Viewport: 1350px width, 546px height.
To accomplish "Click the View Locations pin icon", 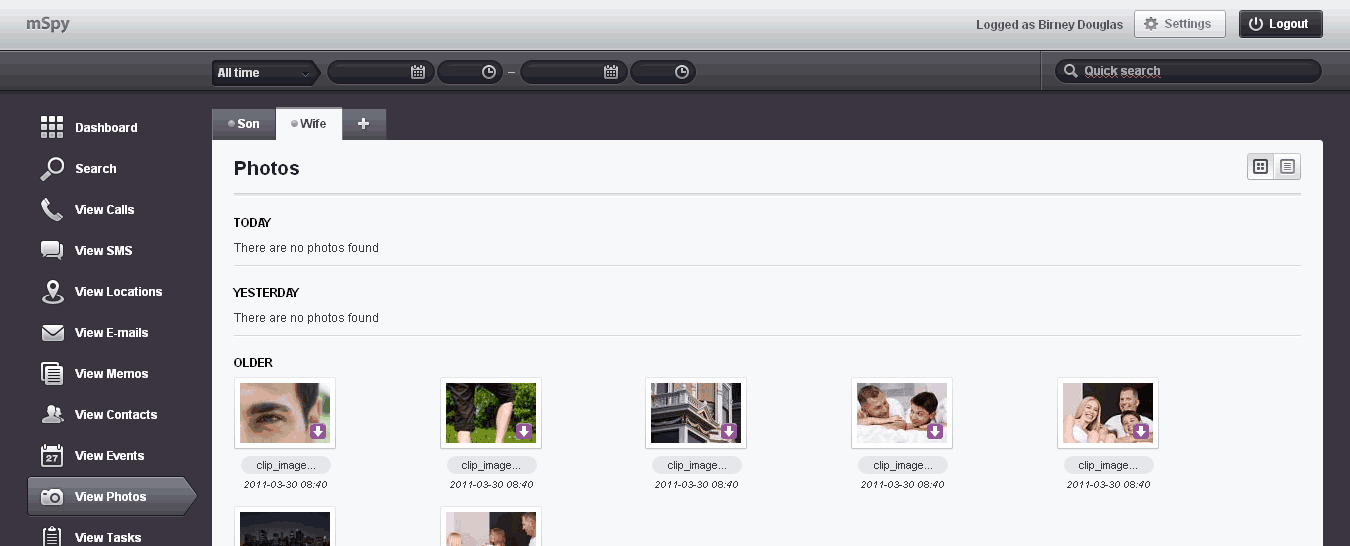I will (52, 292).
